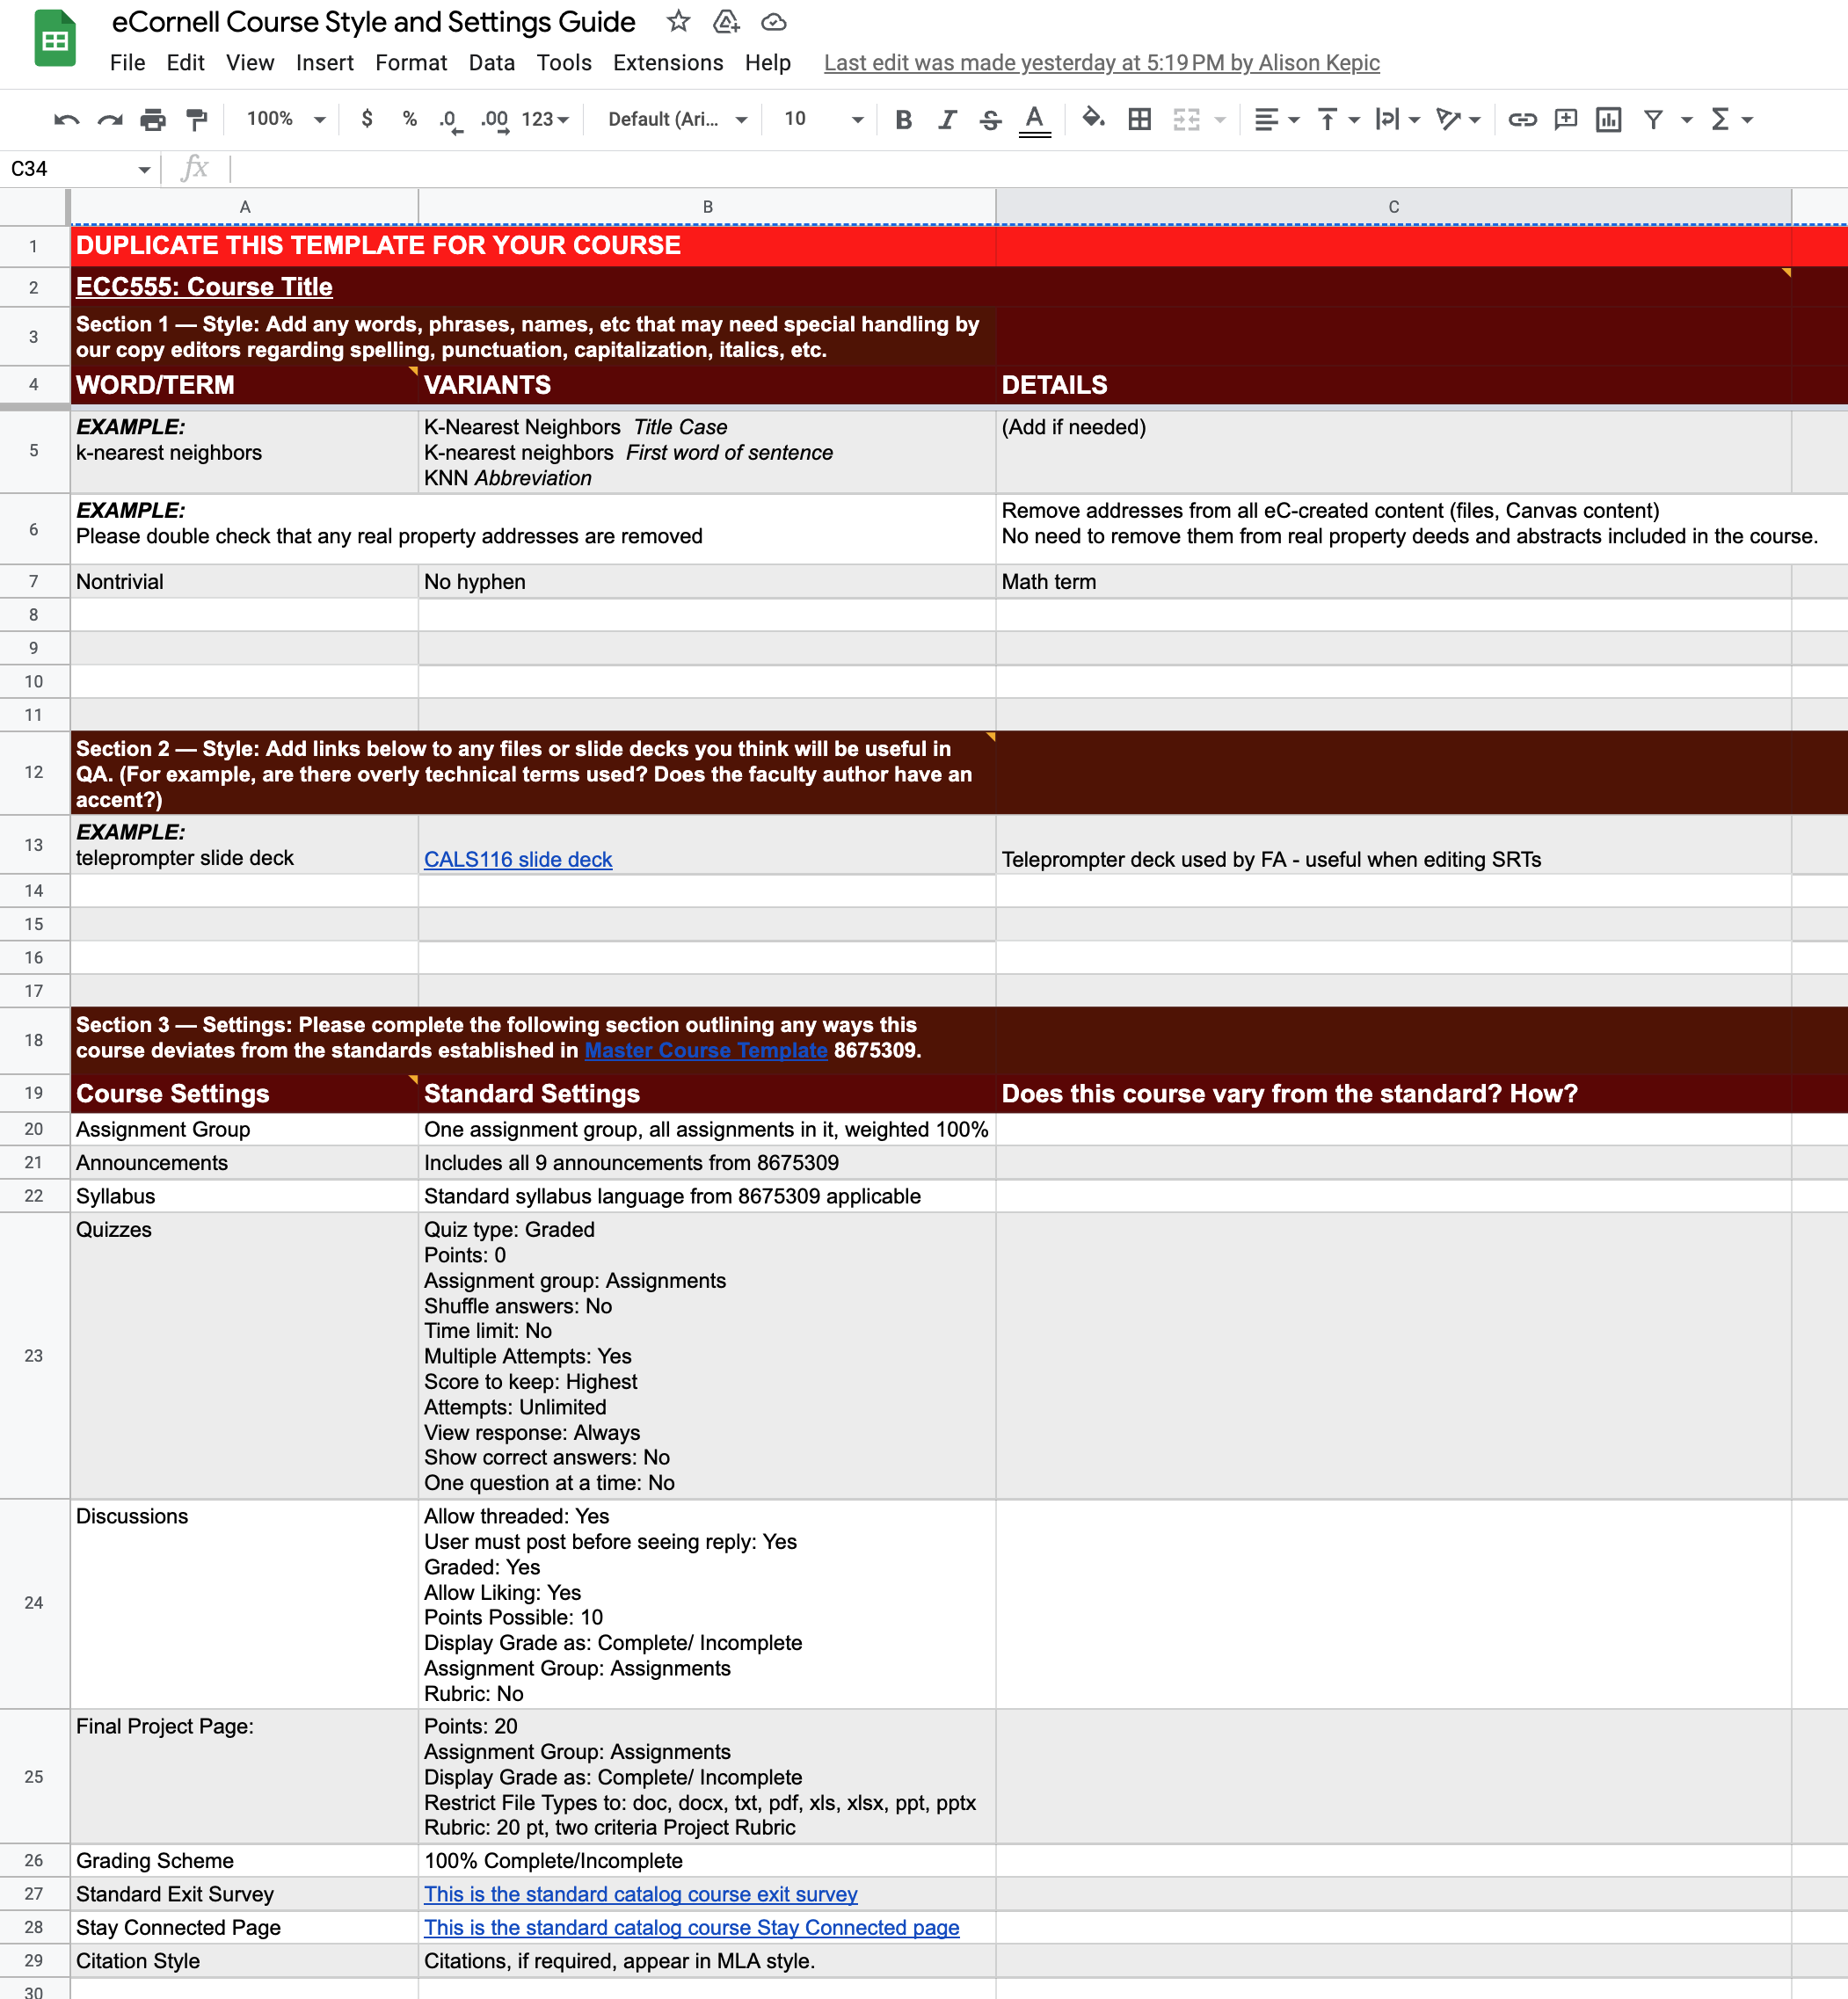This screenshot has width=1848, height=1999.
Task: Increase decimal places
Action: (x=495, y=120)
